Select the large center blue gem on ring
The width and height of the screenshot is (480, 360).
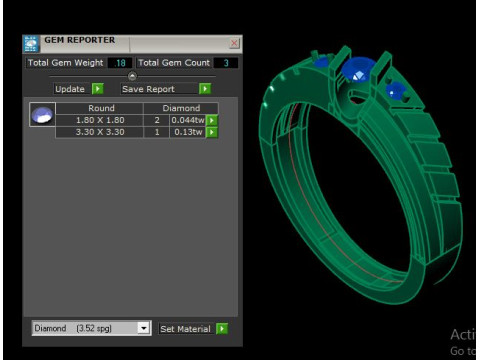358,70
